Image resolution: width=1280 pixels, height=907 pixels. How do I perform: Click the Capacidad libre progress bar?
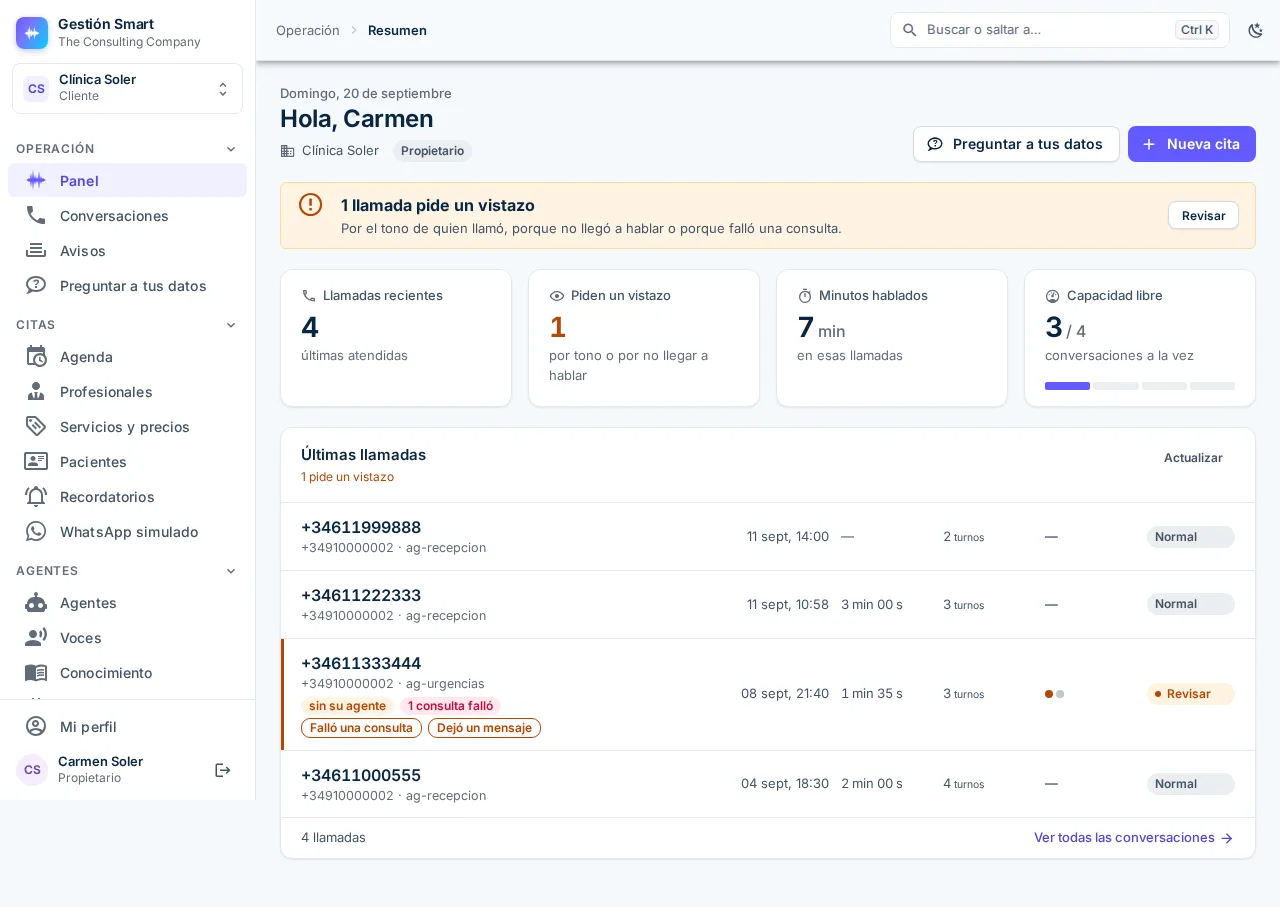coord(1140,386)
